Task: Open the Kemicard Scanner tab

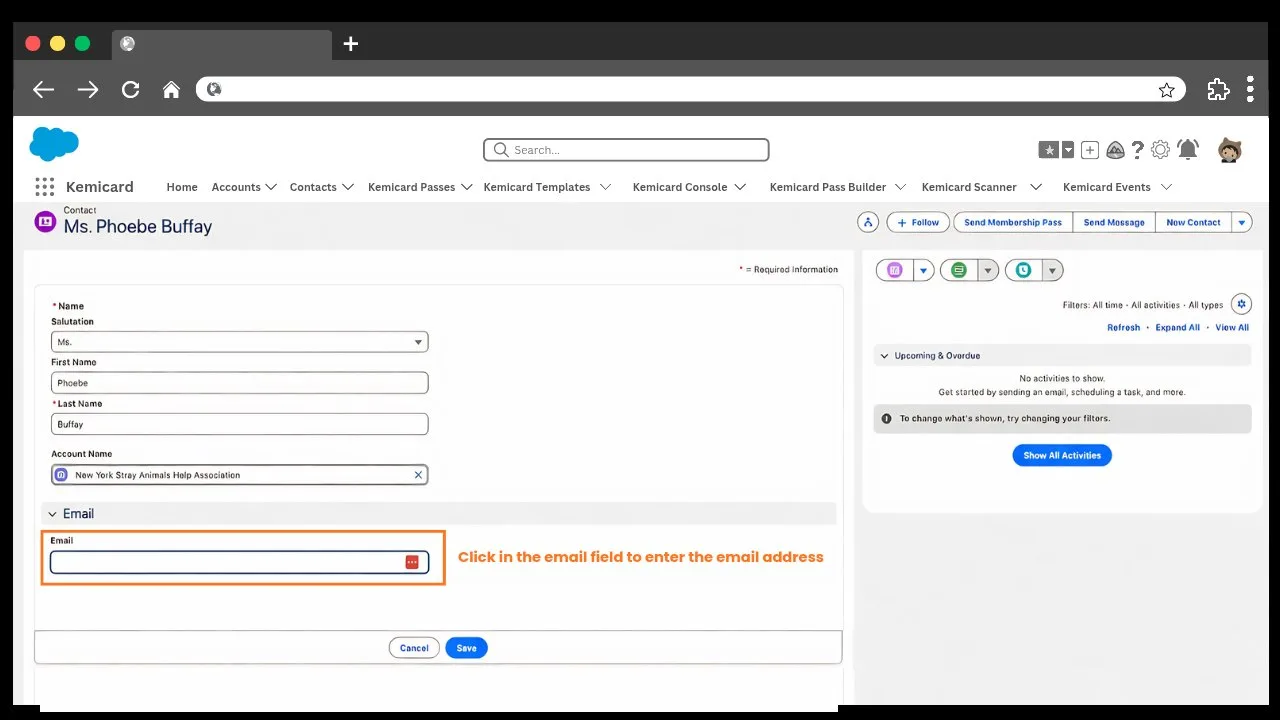Action: click(x=969, y=187)
